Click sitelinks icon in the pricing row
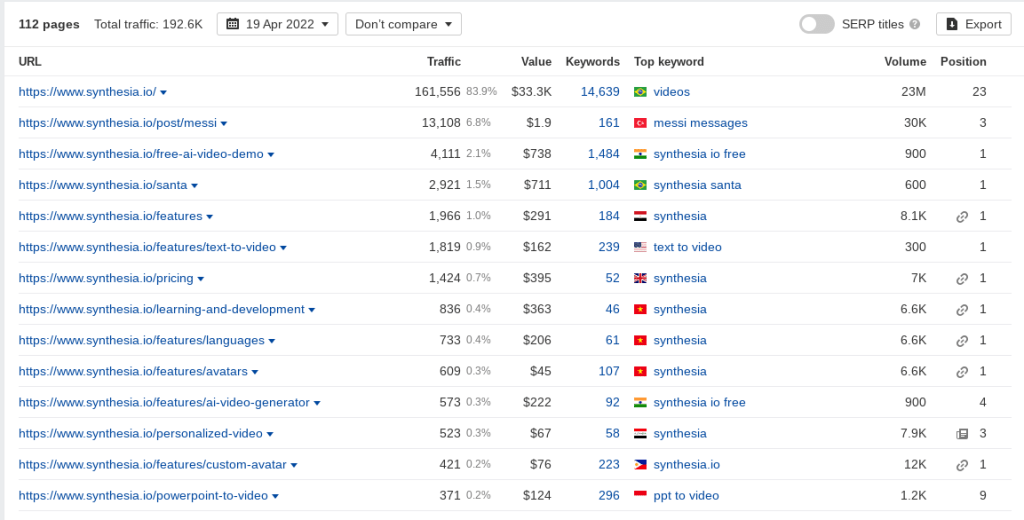 point(962,279)
